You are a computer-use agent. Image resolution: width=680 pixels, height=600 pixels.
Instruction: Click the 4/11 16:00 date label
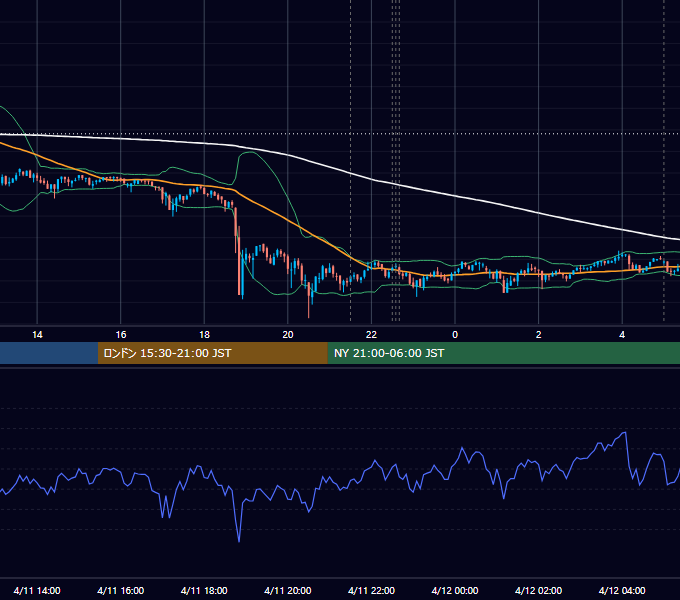121,590
